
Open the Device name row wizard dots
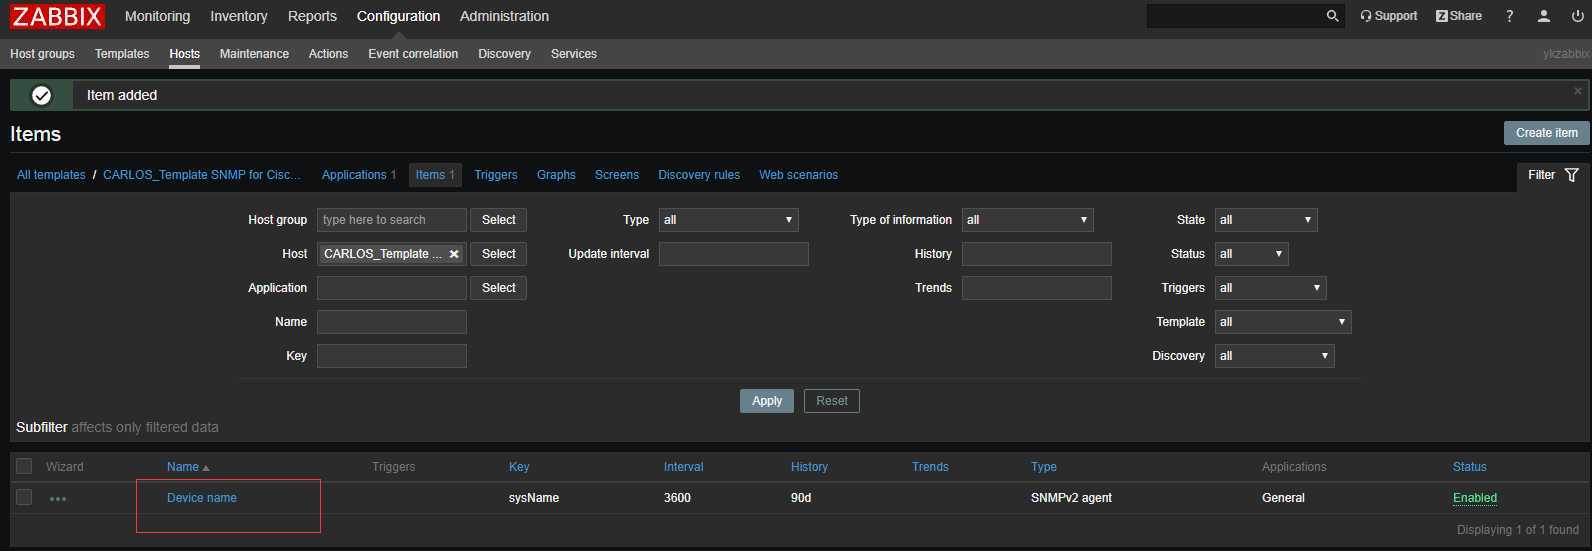click(x=58, y=498)
